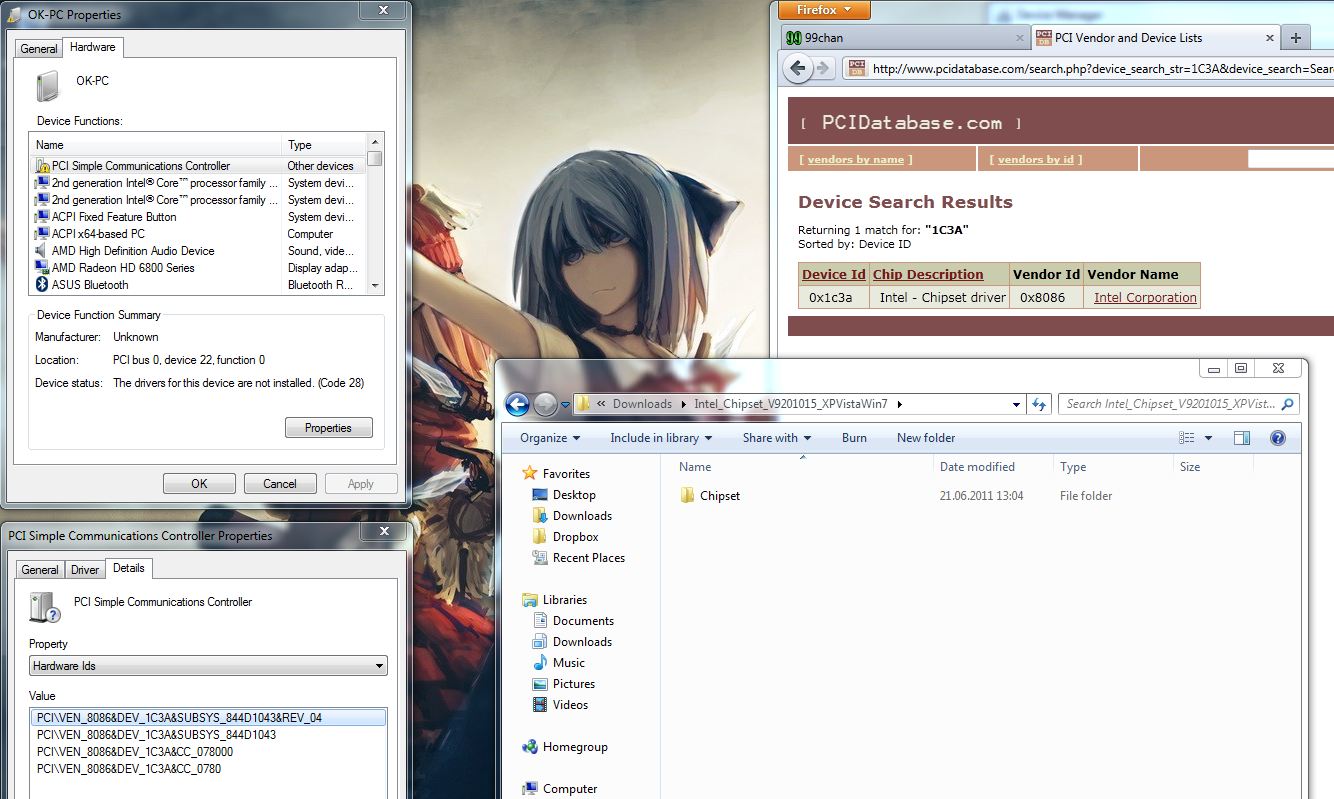Select Recent Places in navigation pane
Image resolution: width=1334 pixels, height=799 pixels.
(588, 558)
